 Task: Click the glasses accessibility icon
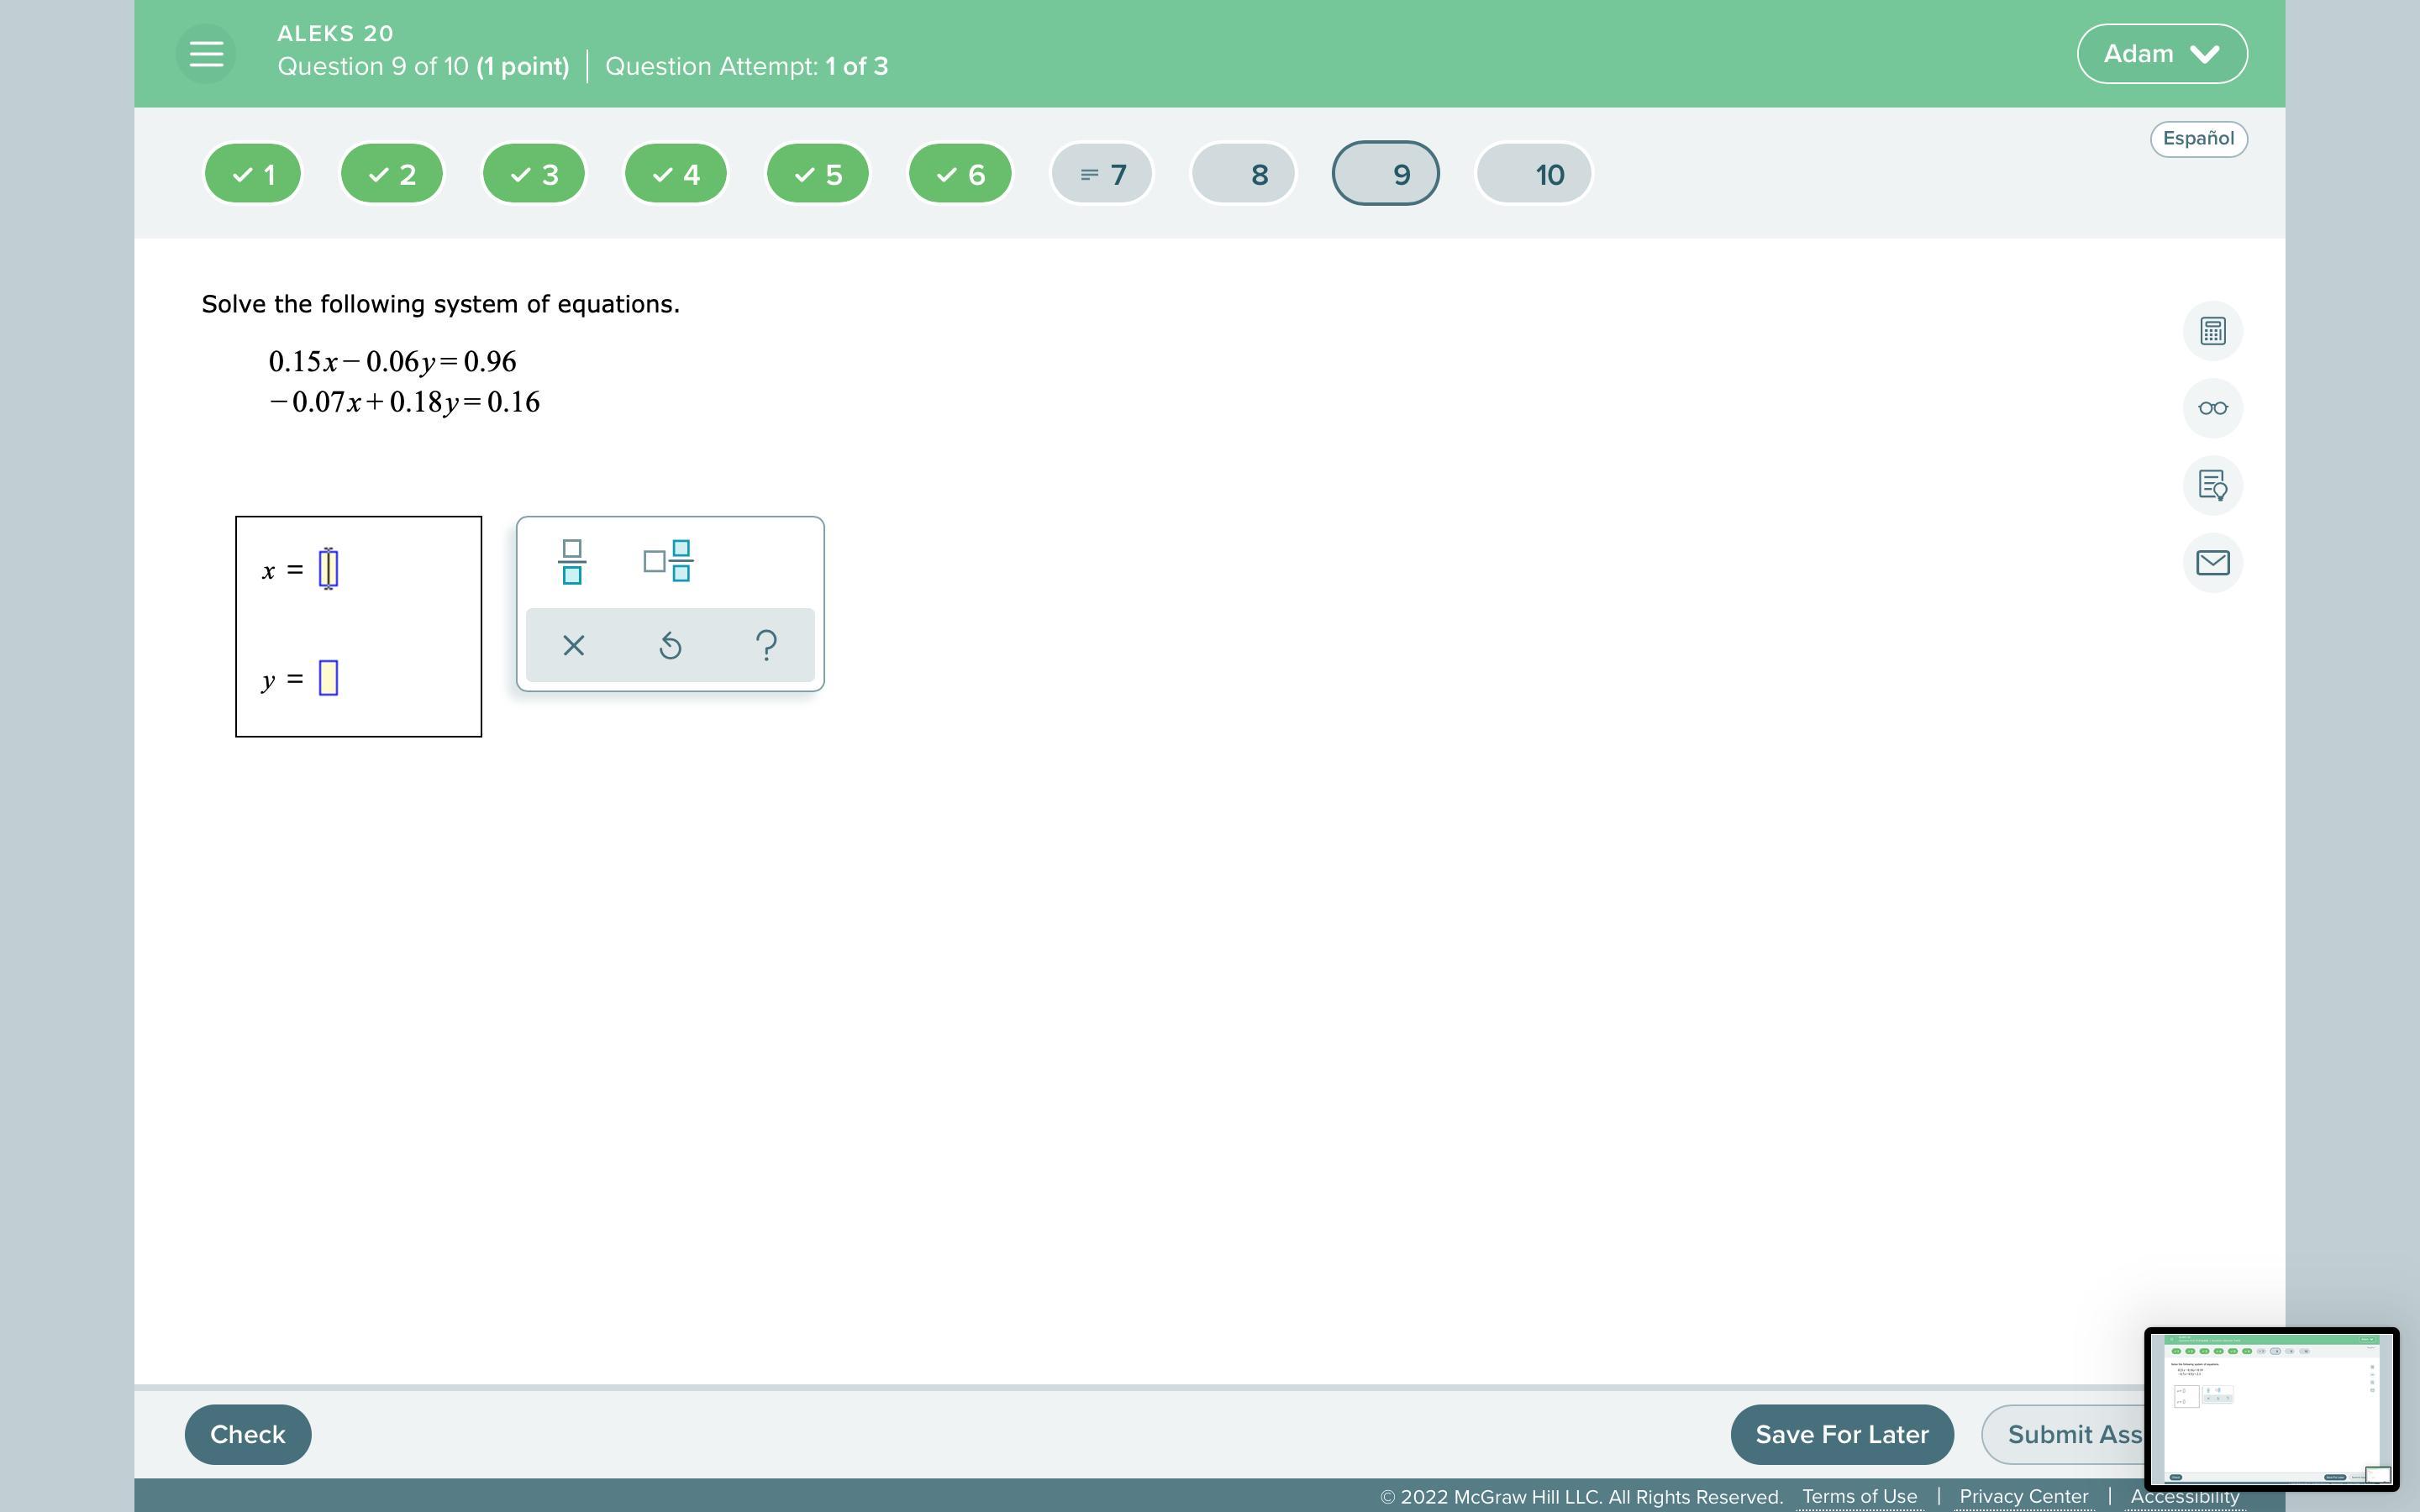tap(2212, 408)
